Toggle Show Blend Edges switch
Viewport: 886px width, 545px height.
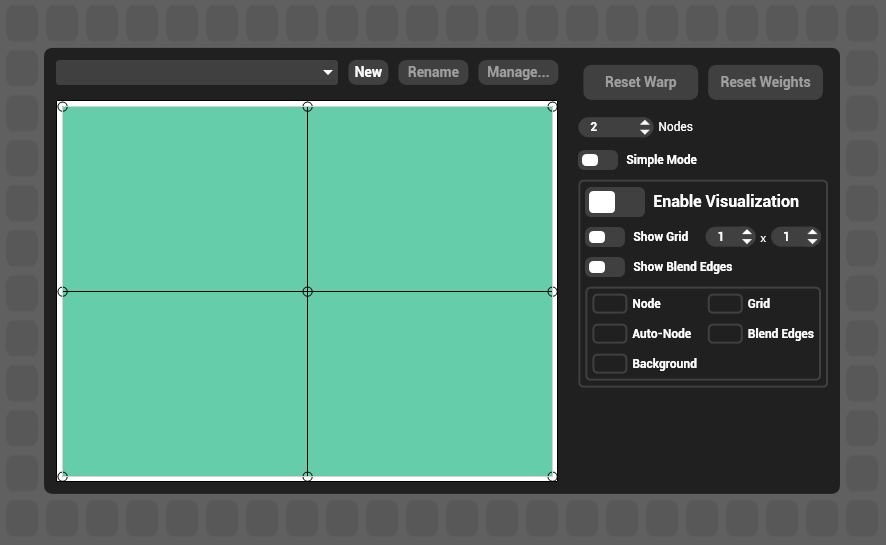pos(605,267)
